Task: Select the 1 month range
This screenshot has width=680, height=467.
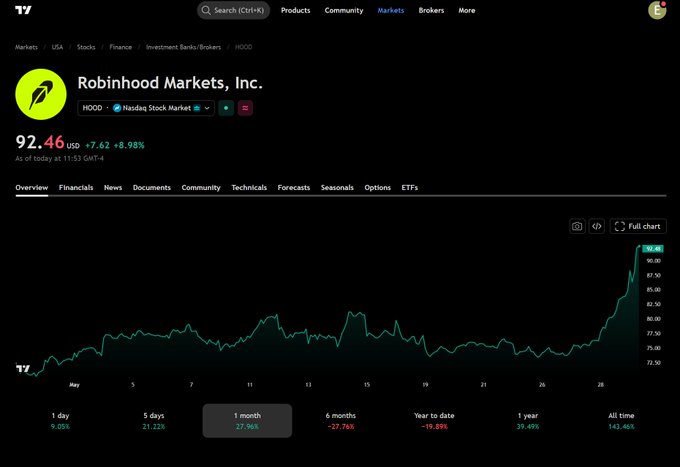Action: coord(247,421)
